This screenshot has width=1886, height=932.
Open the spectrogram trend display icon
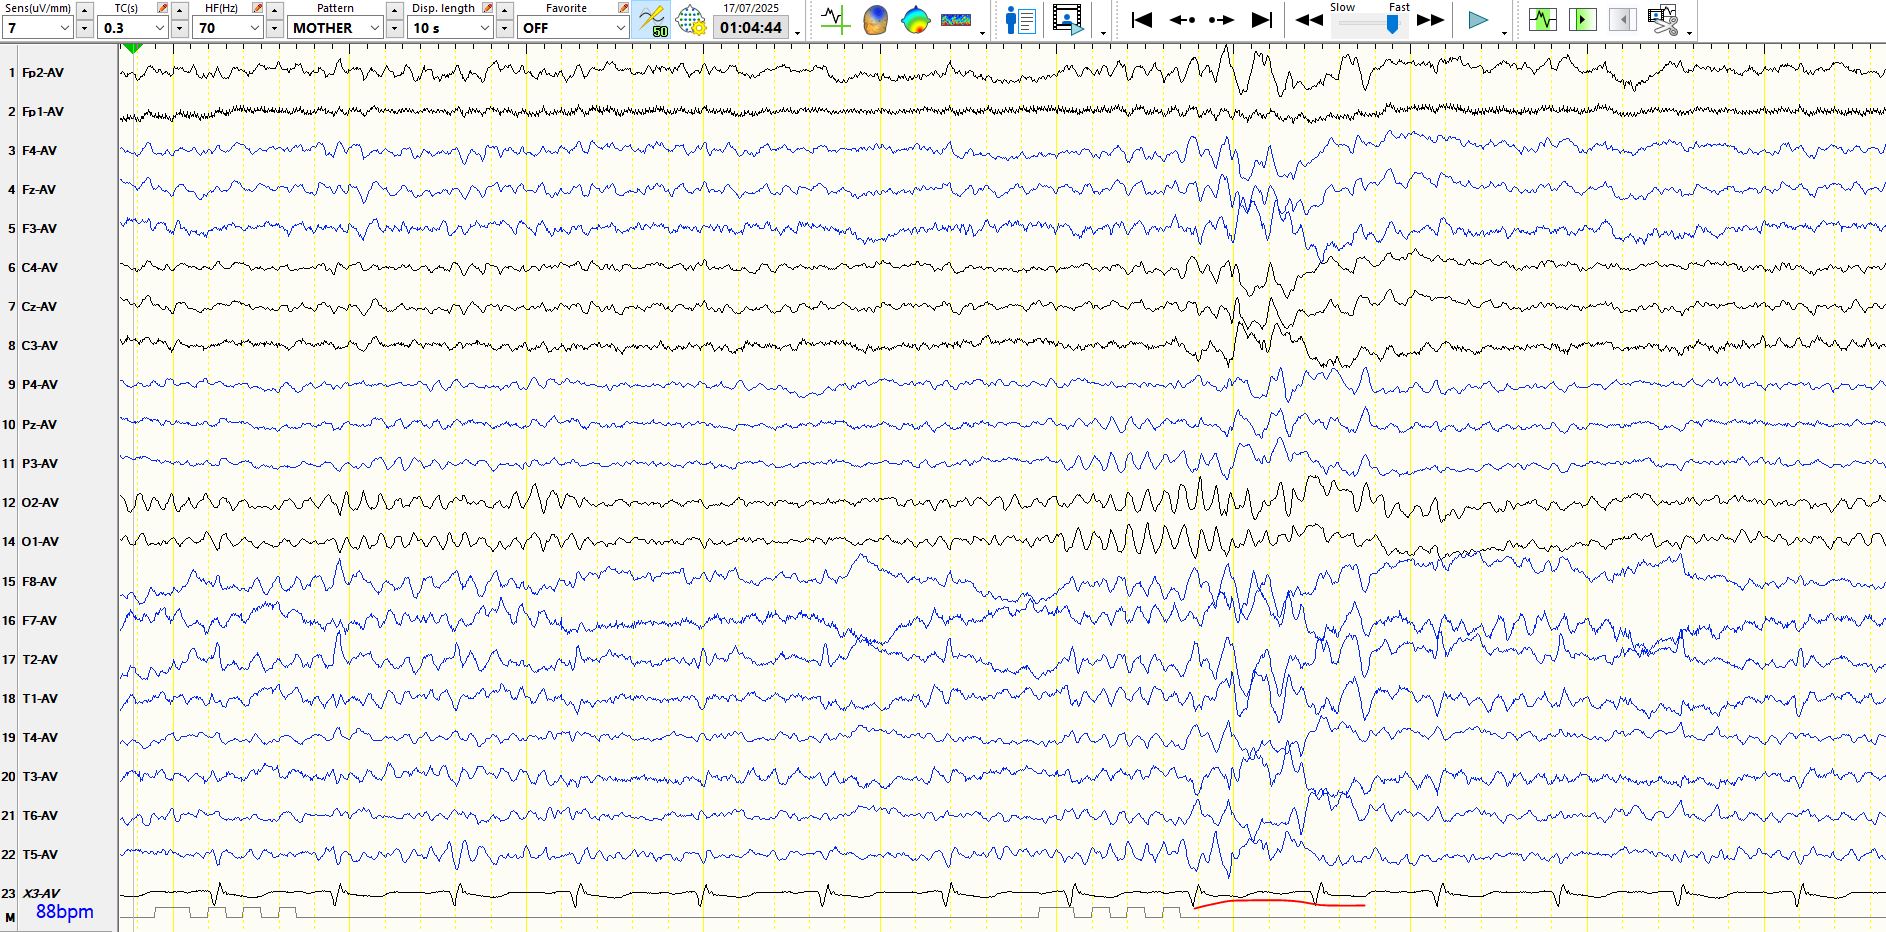coord(956,20)
